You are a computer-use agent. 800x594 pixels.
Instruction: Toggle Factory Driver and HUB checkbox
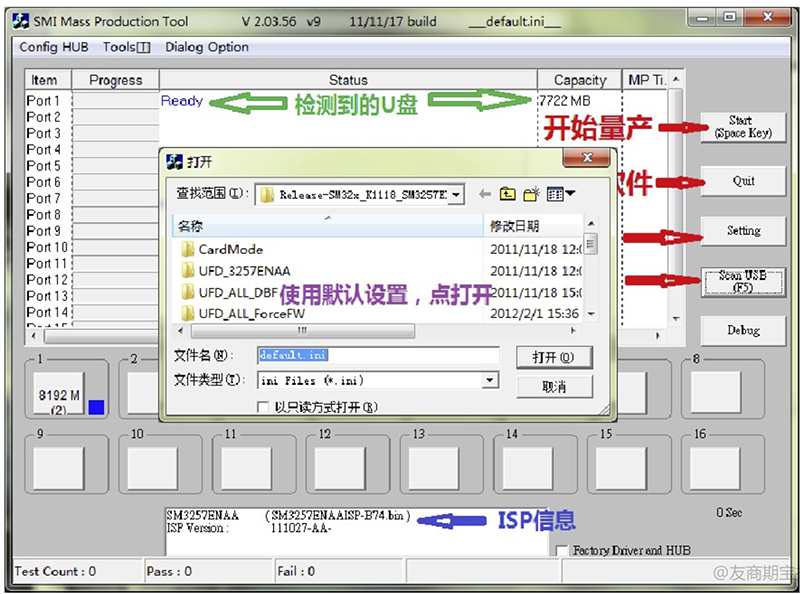pos(562,551)
